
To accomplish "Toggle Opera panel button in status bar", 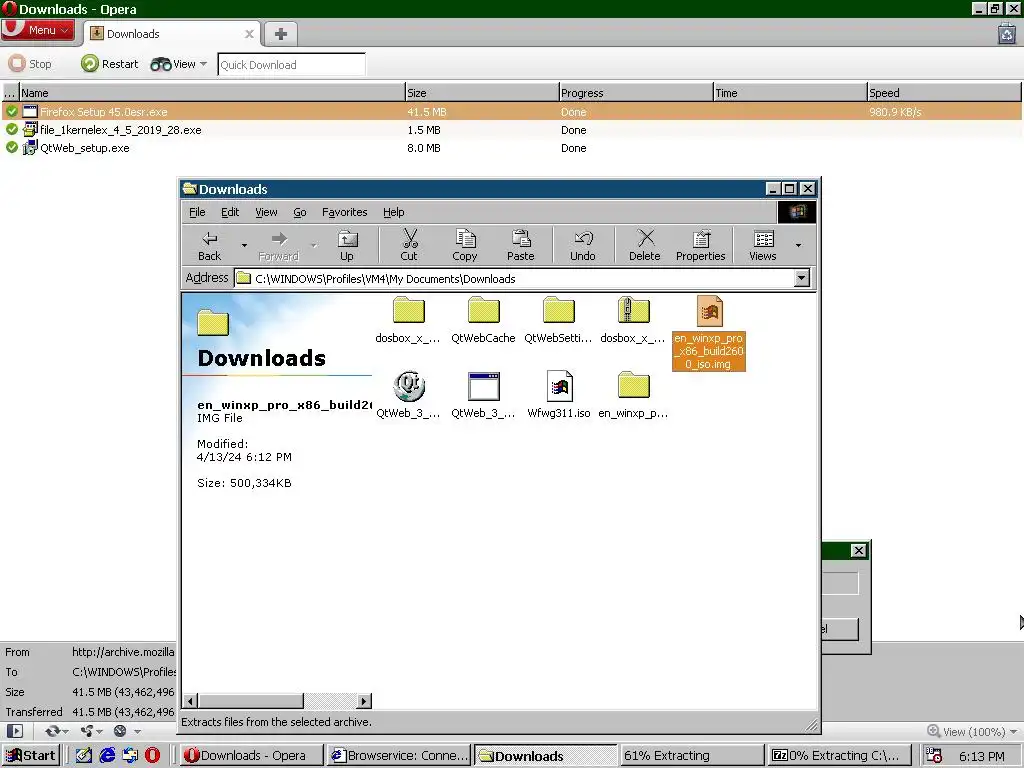I will (x=14, y=731).
